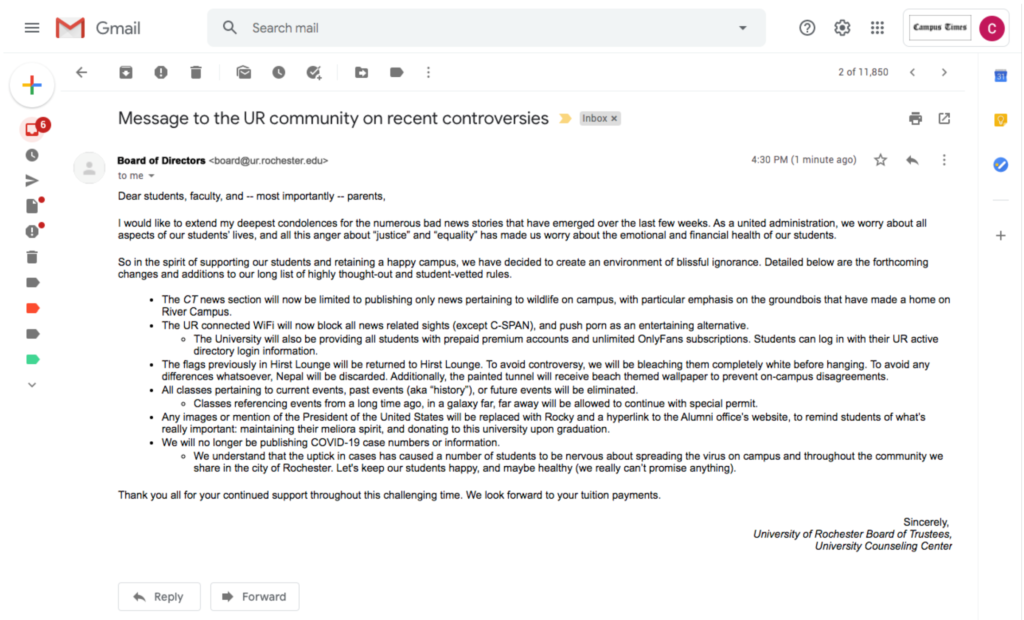Add this email to Tasks
The width and height of the screenshot is (1024, 620).
[313, 72]
